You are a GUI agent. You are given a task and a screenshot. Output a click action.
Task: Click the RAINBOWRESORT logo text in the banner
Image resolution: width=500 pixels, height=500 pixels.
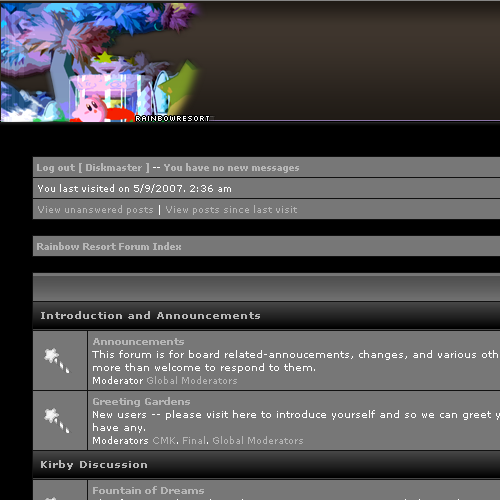[x=172, y=118]
